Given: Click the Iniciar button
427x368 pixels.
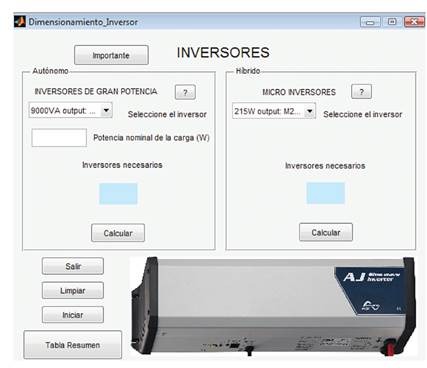Looking at the screenshot, I should pos(73,315).
